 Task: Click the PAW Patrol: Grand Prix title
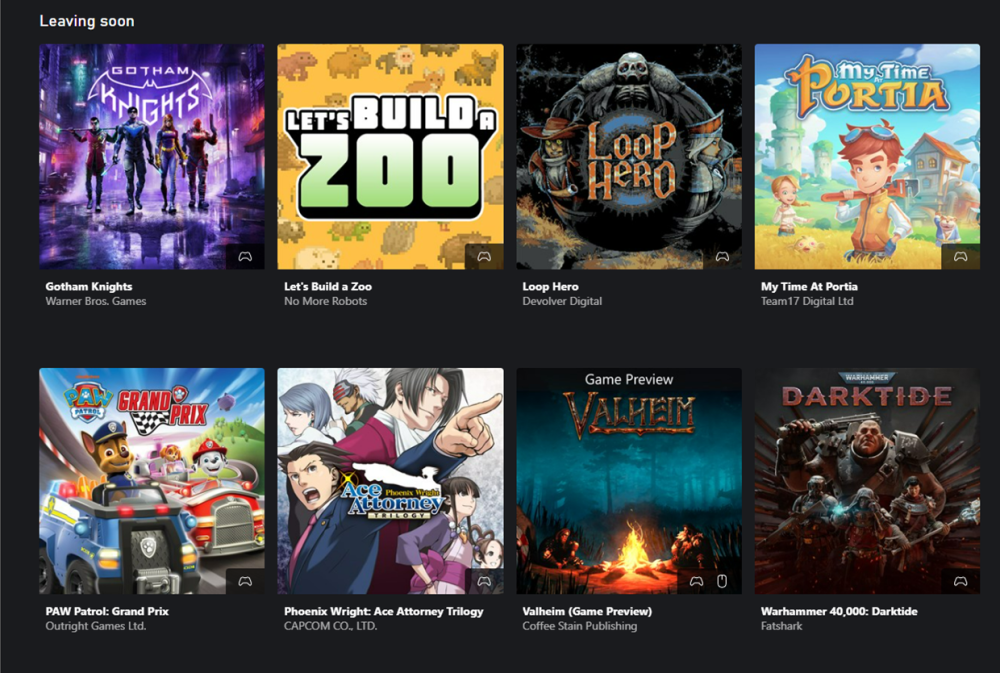click(107, 611)
